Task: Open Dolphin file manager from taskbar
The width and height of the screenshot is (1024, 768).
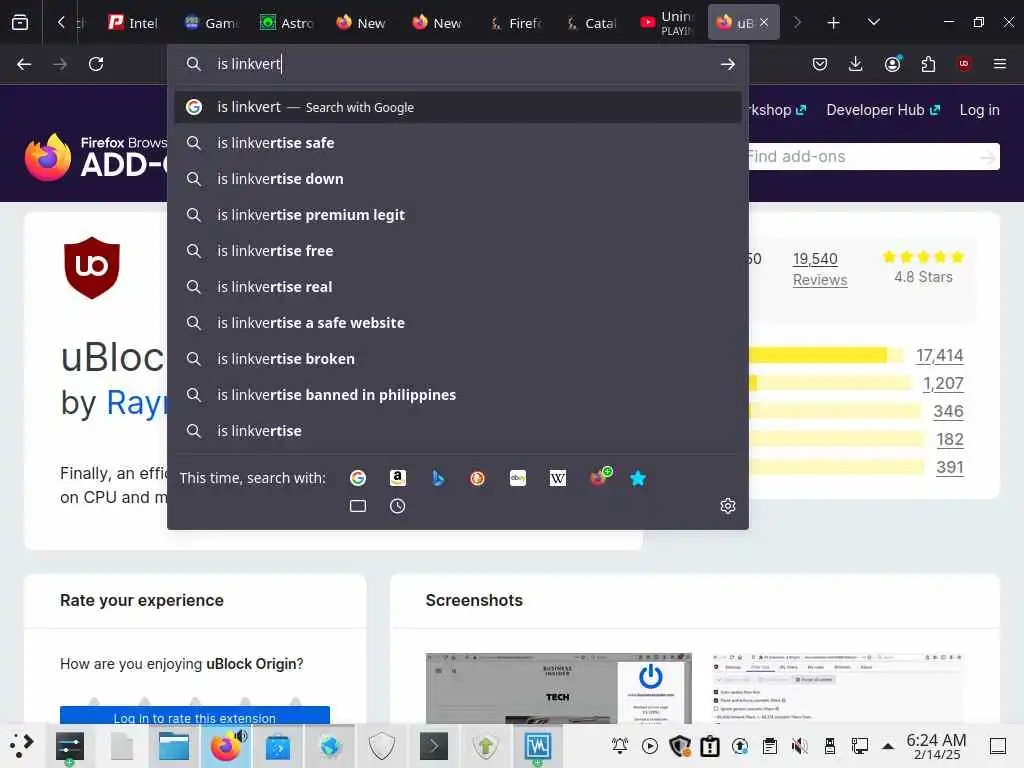Action: pos(174,746)
